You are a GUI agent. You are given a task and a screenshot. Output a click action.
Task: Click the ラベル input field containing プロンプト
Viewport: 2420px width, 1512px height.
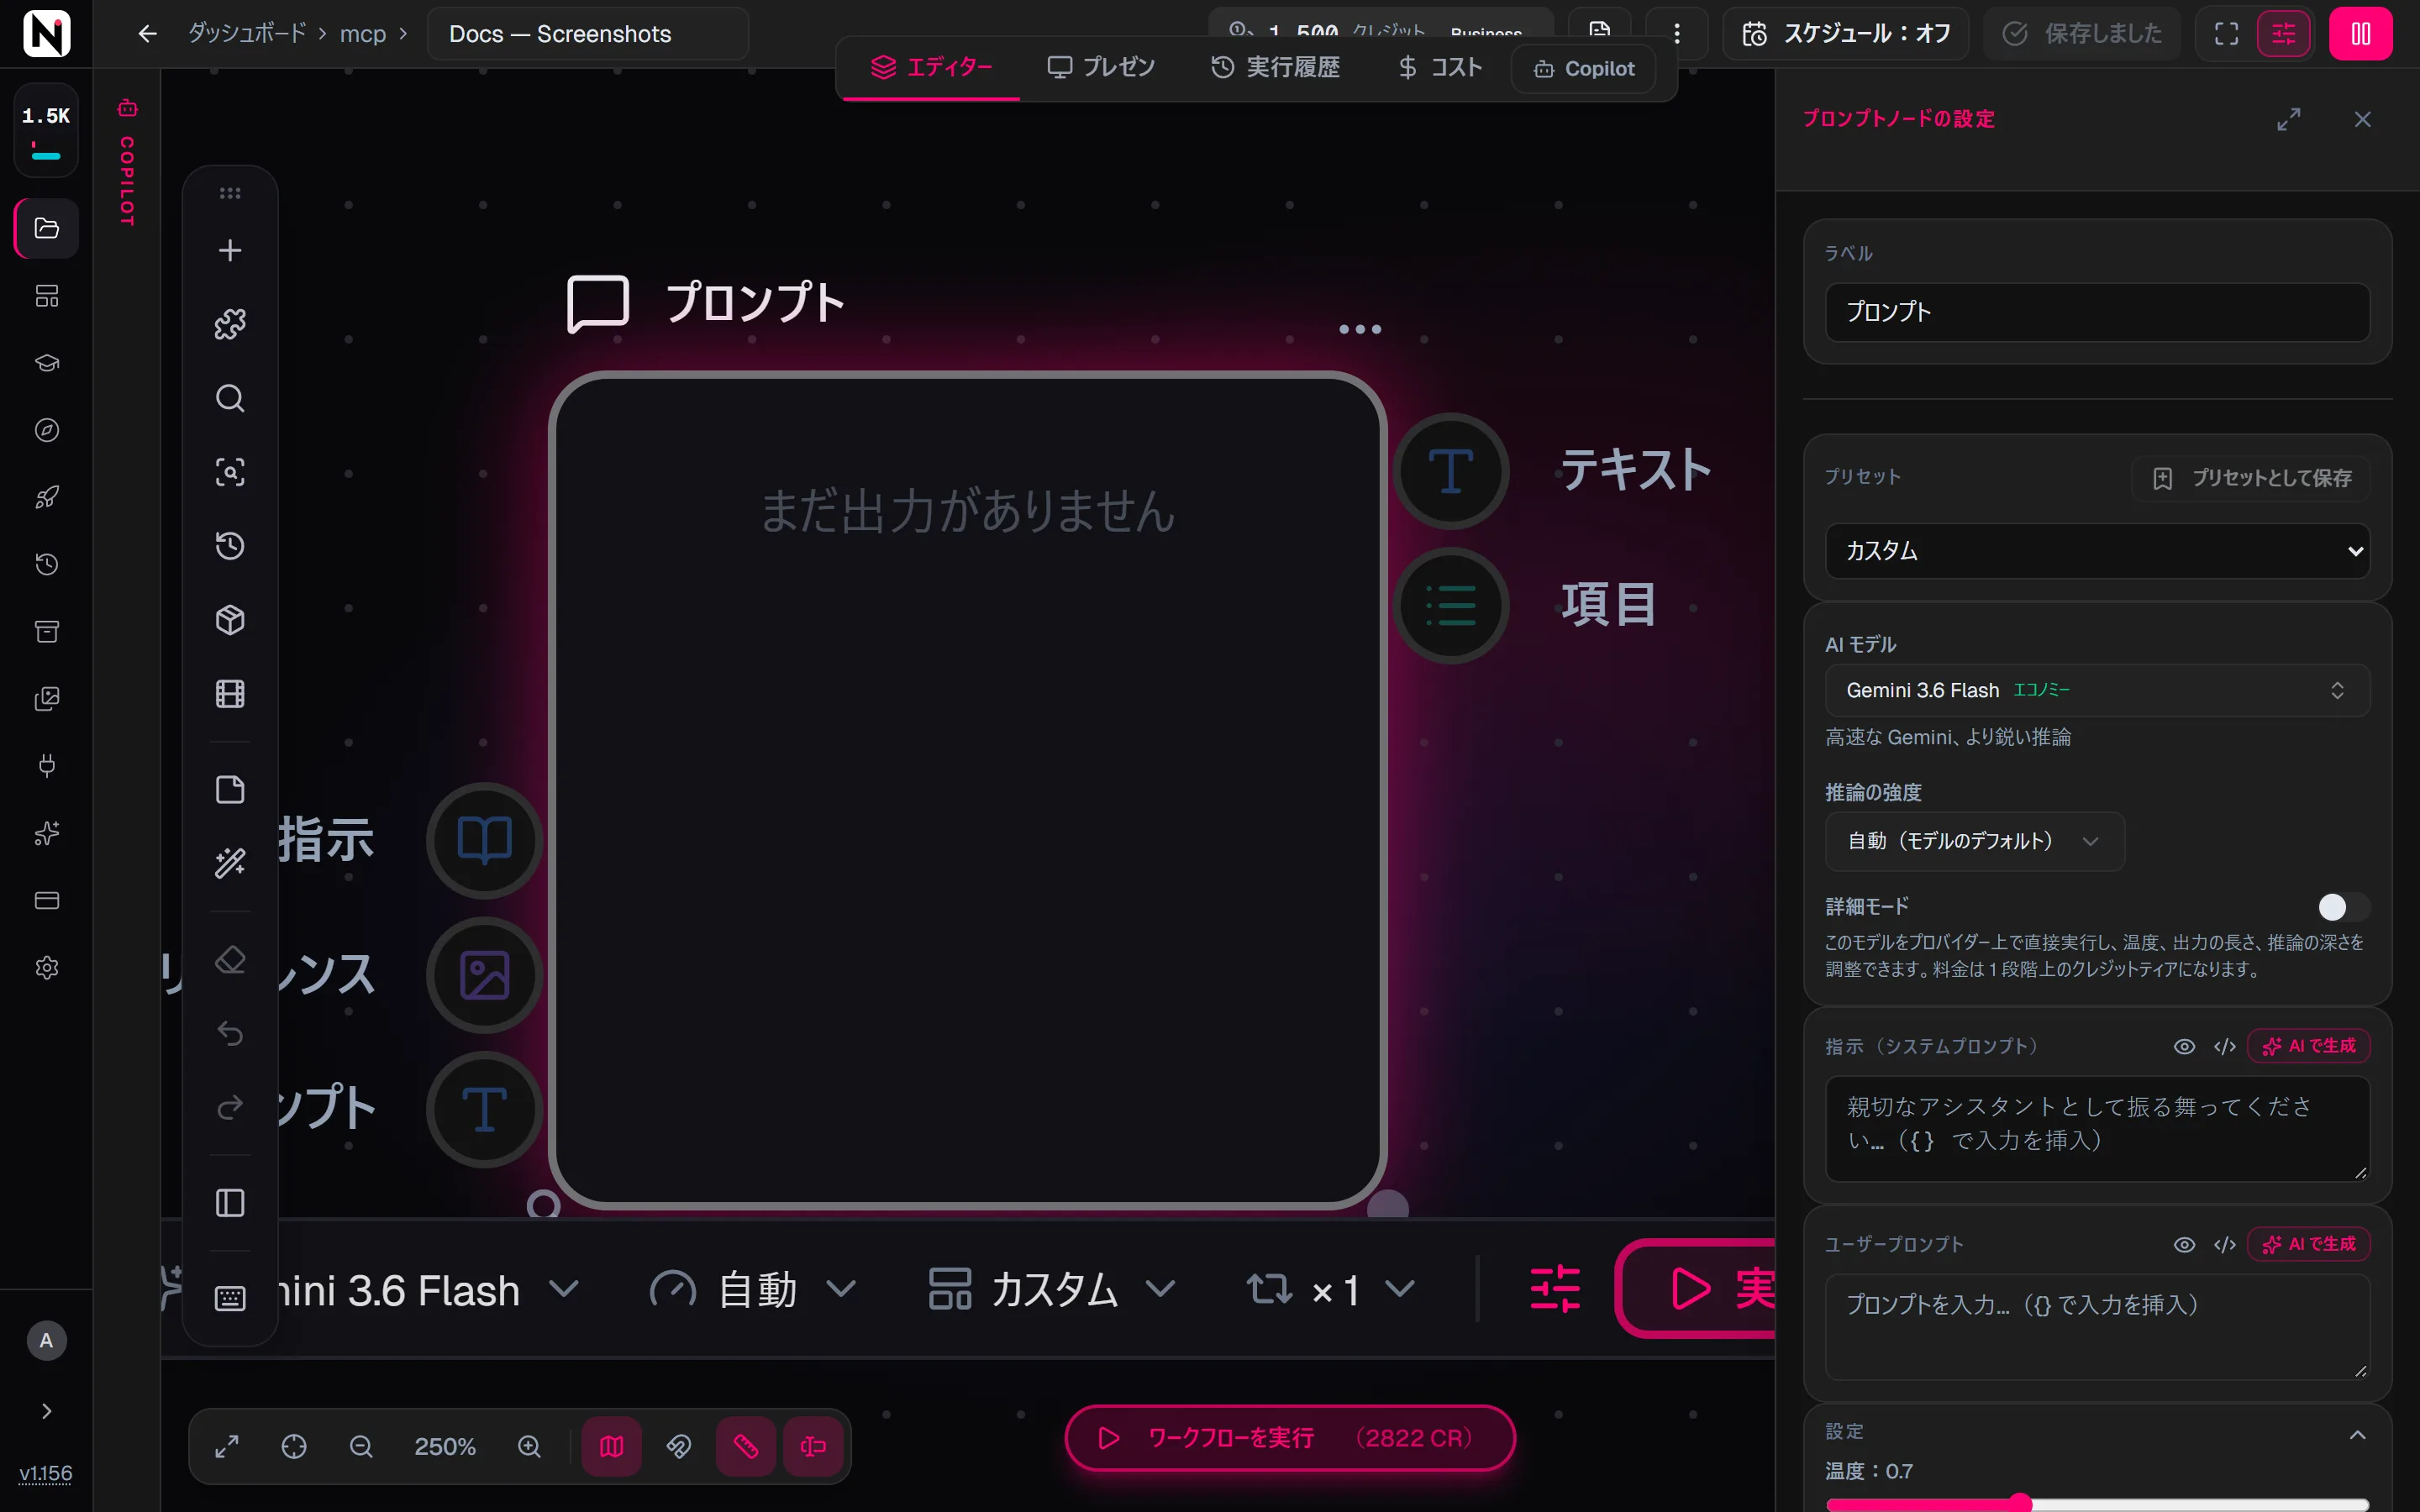pyautogui.click(x=2097, y=312)
